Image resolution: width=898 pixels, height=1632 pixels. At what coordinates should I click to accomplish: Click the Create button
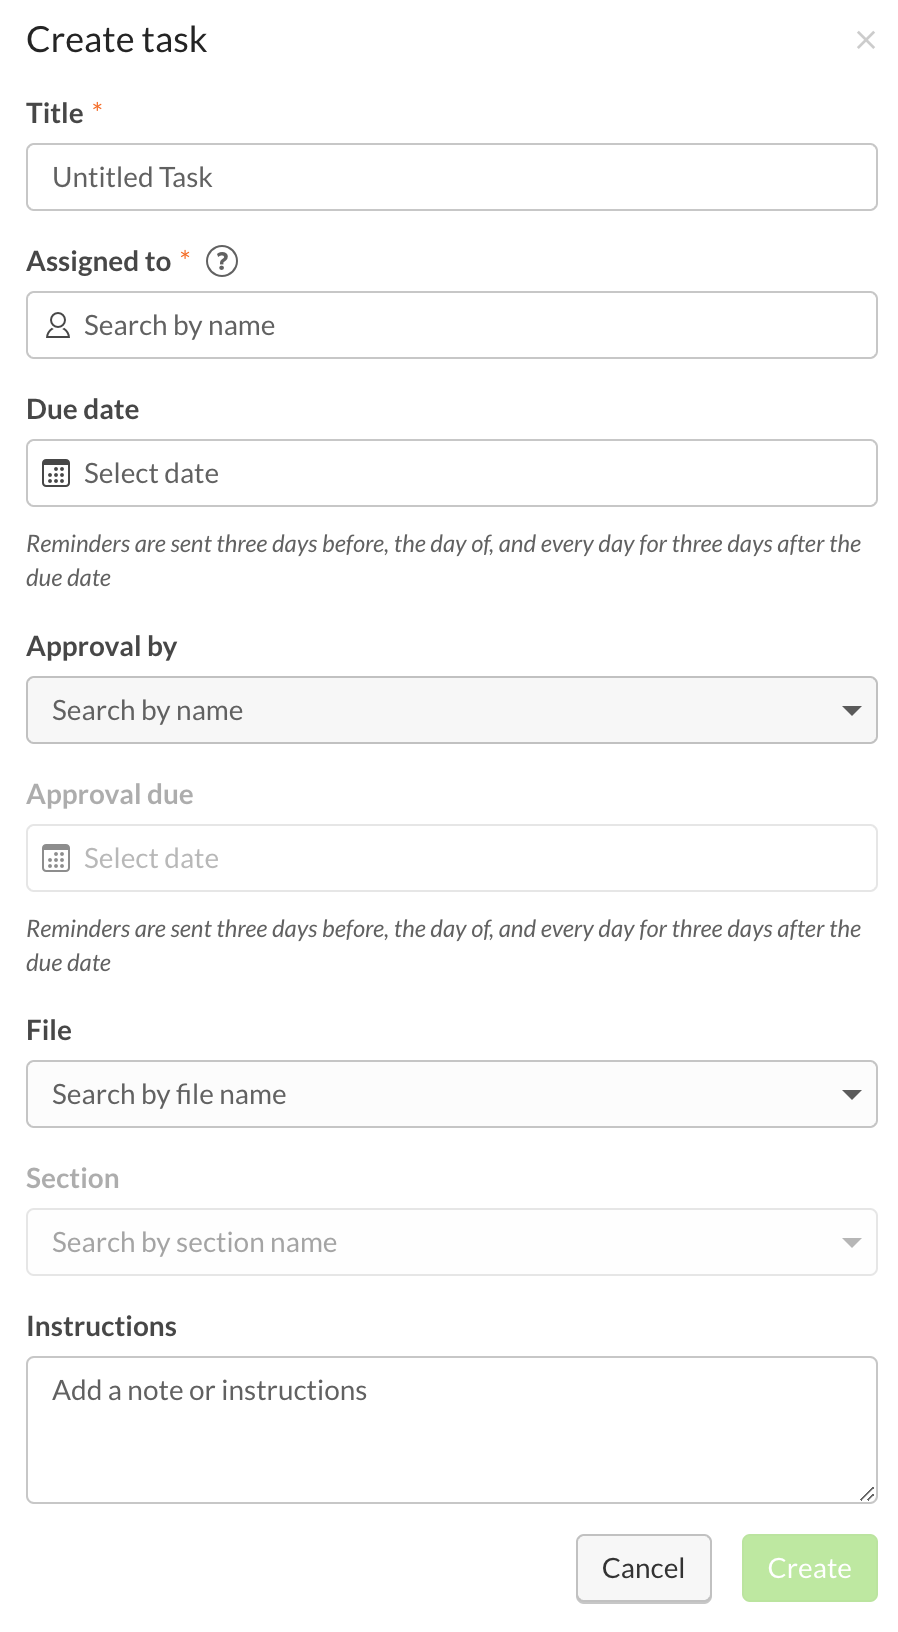click(809, 1568)
